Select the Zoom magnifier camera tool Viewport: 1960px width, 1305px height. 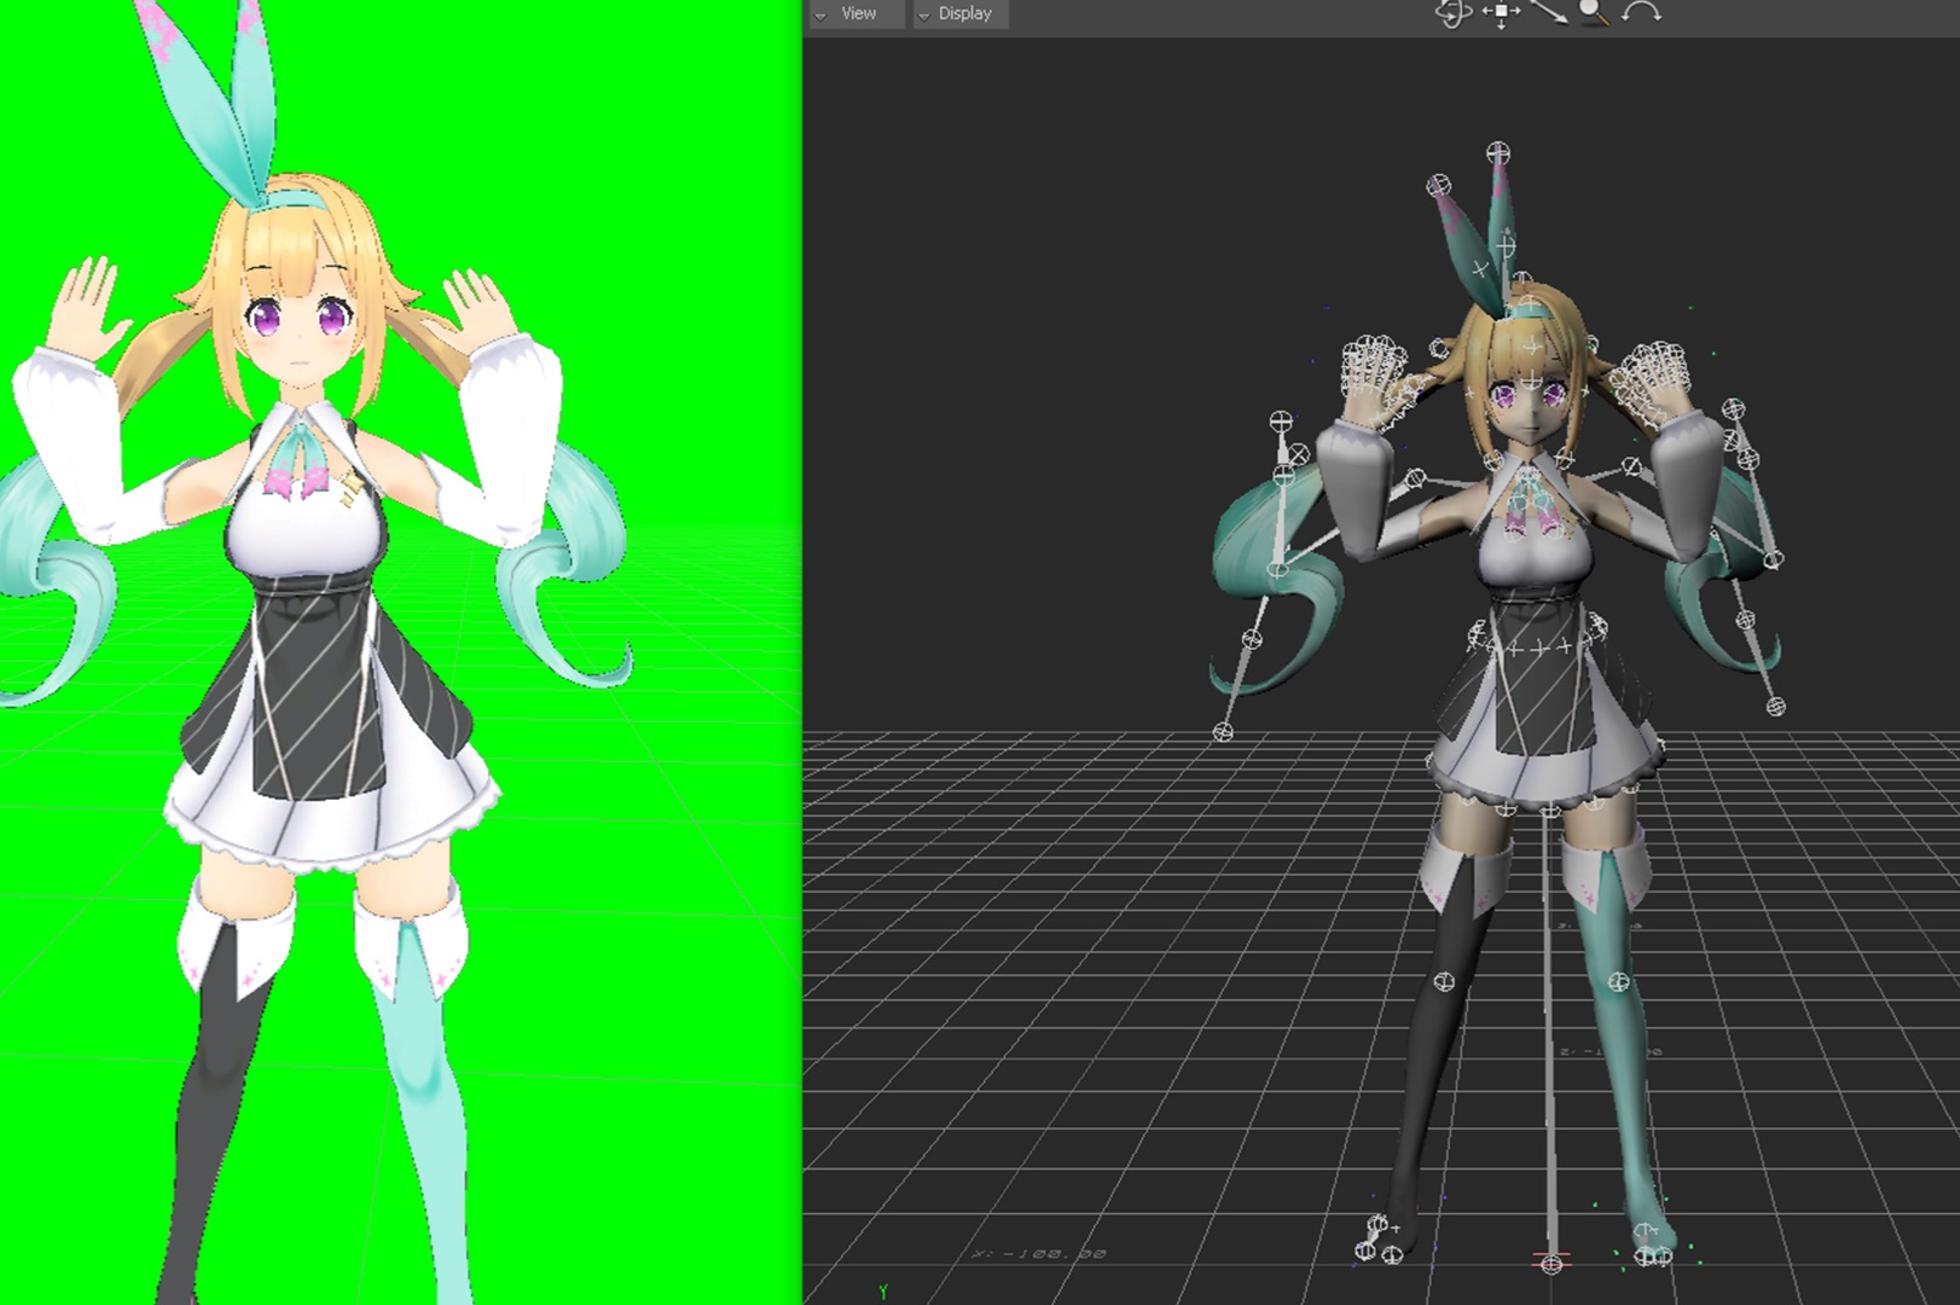(x=1593, y=12)
